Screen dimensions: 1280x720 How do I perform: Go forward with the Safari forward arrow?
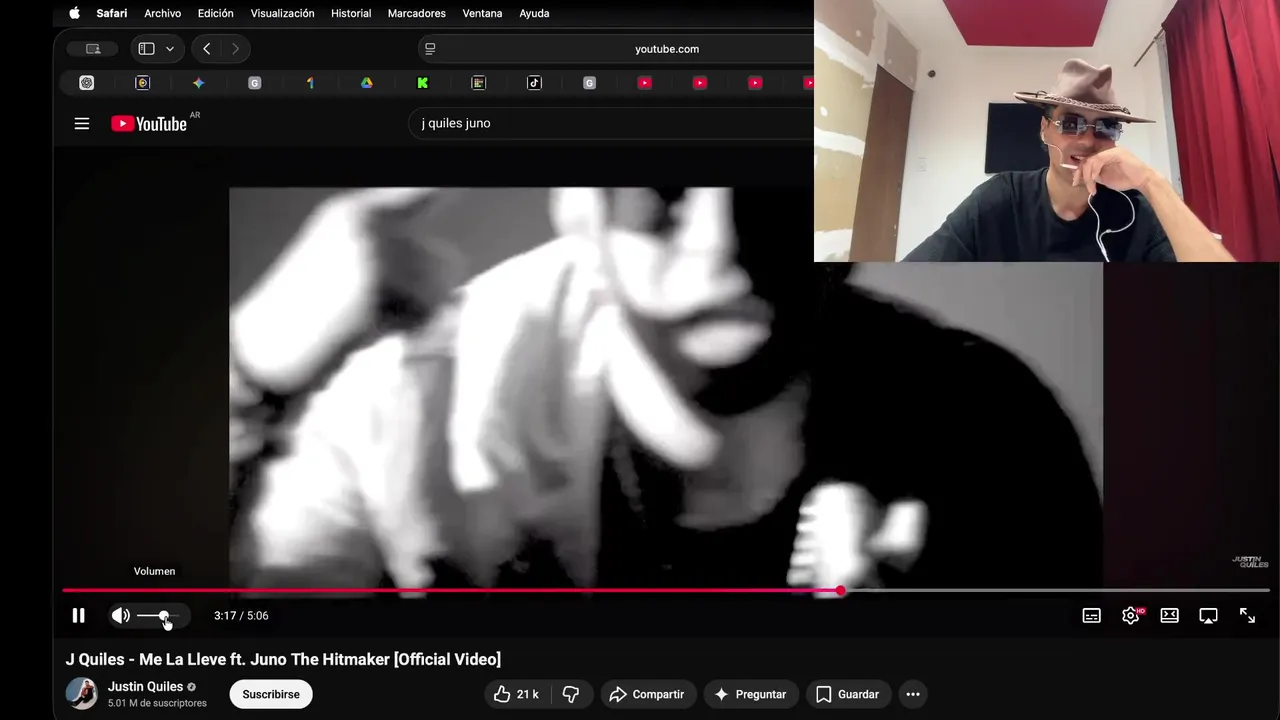(235, 49)
